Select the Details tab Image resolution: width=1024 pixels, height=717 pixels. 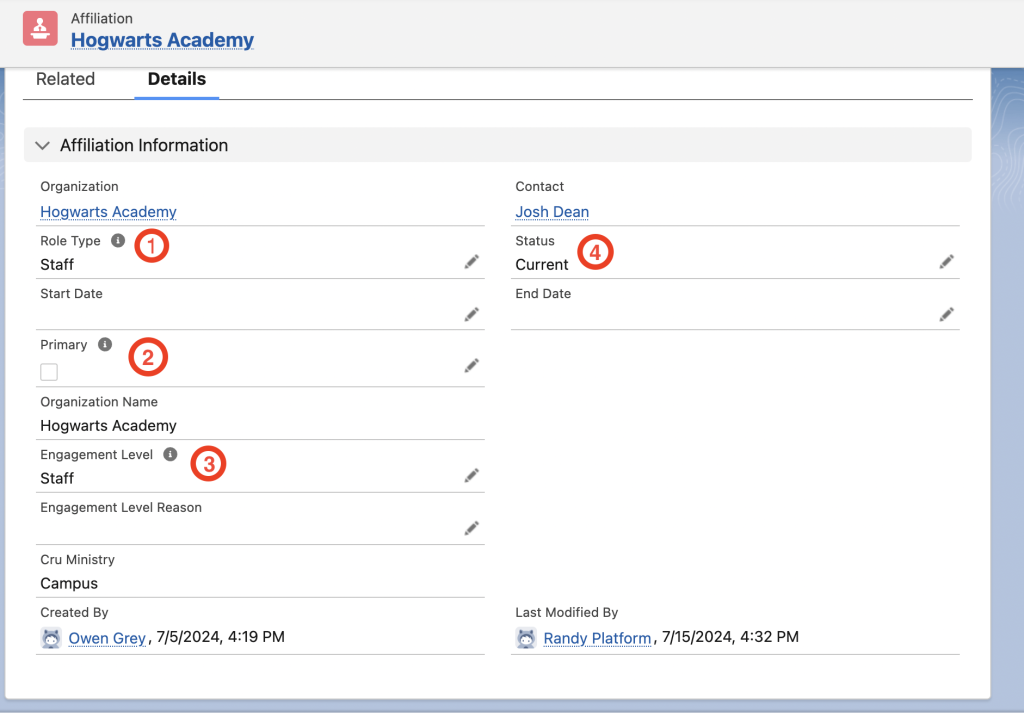pyautogui.click(x=176, y=79)
